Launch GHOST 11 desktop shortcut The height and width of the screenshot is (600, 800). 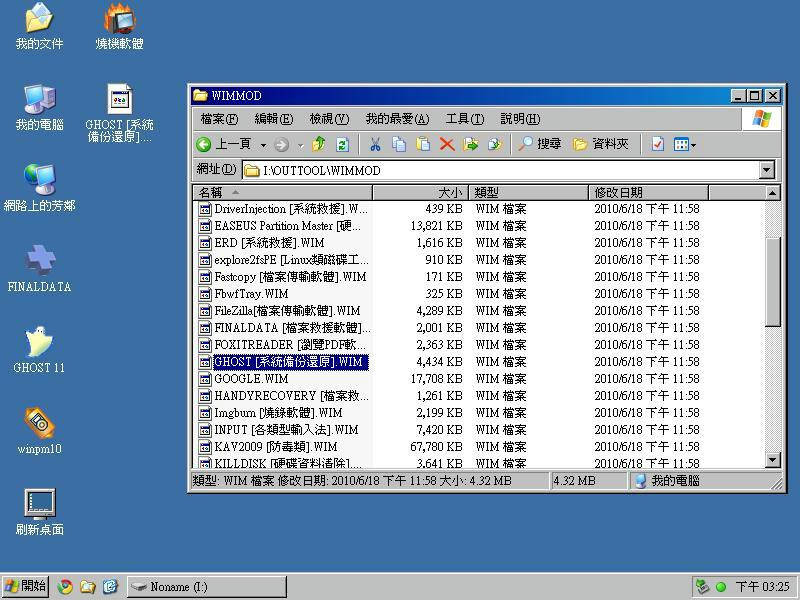[39, 350]
